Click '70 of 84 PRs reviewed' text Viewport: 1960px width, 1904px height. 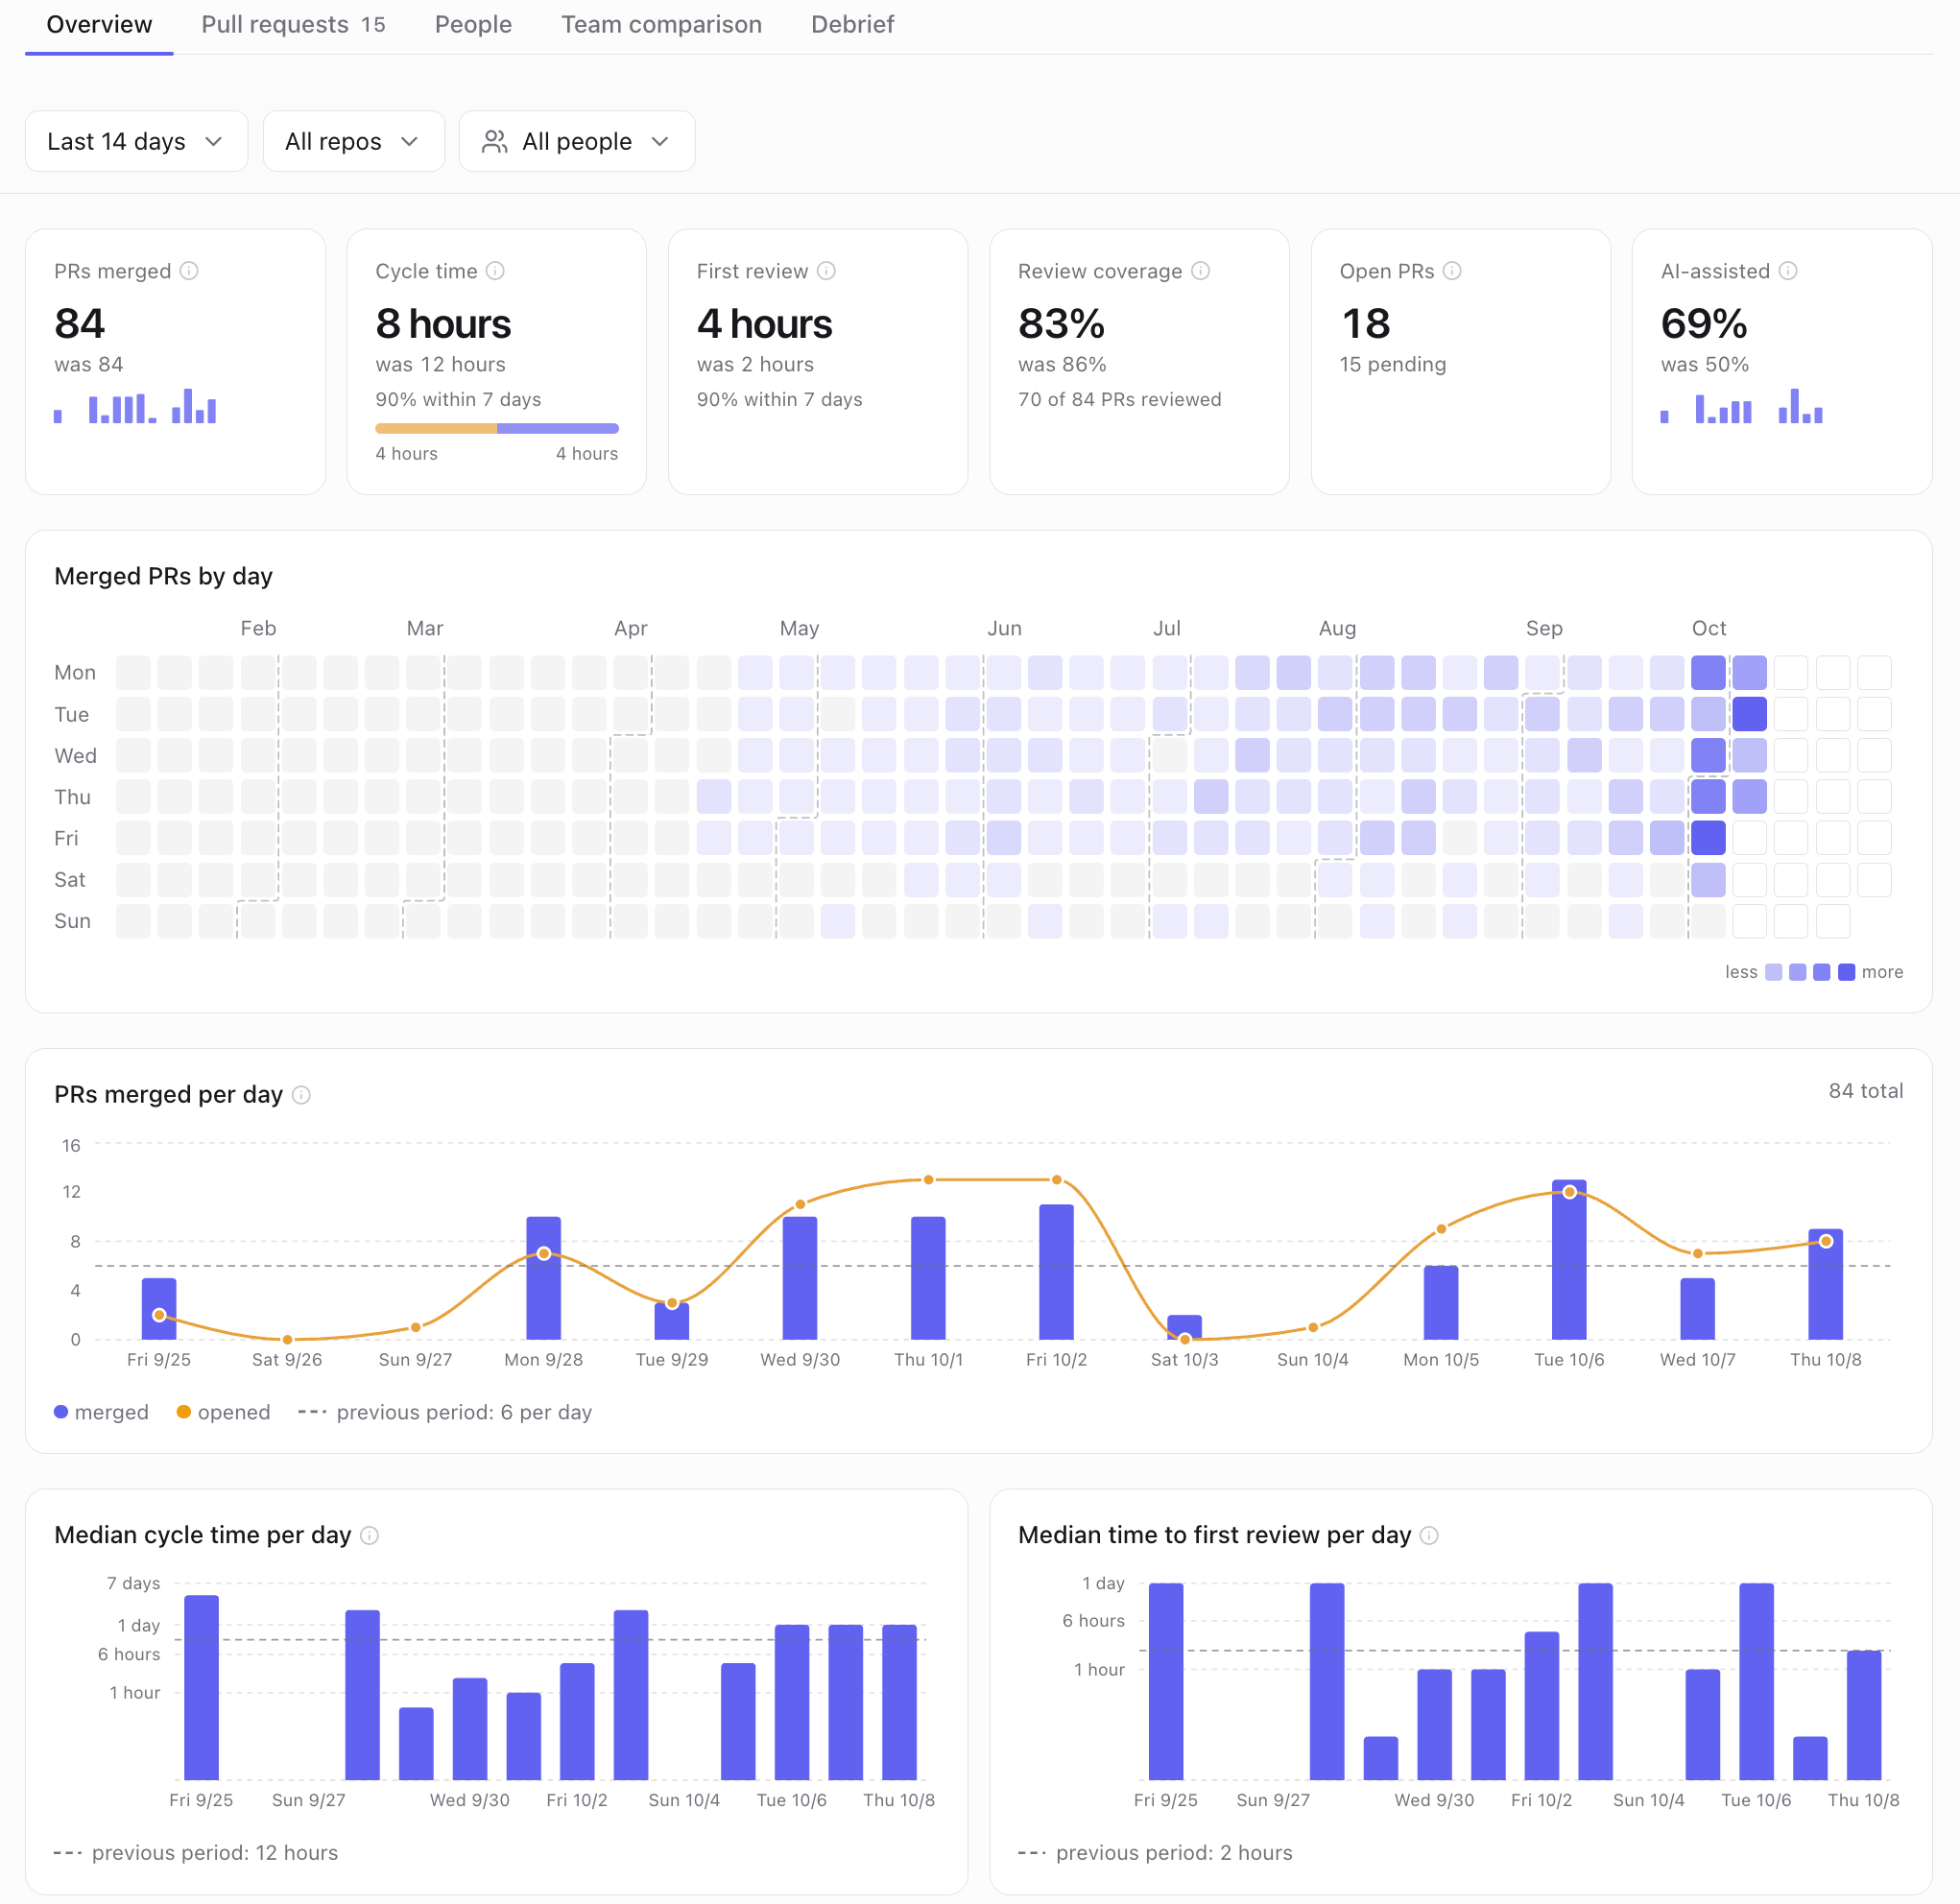coord(1119,399)
